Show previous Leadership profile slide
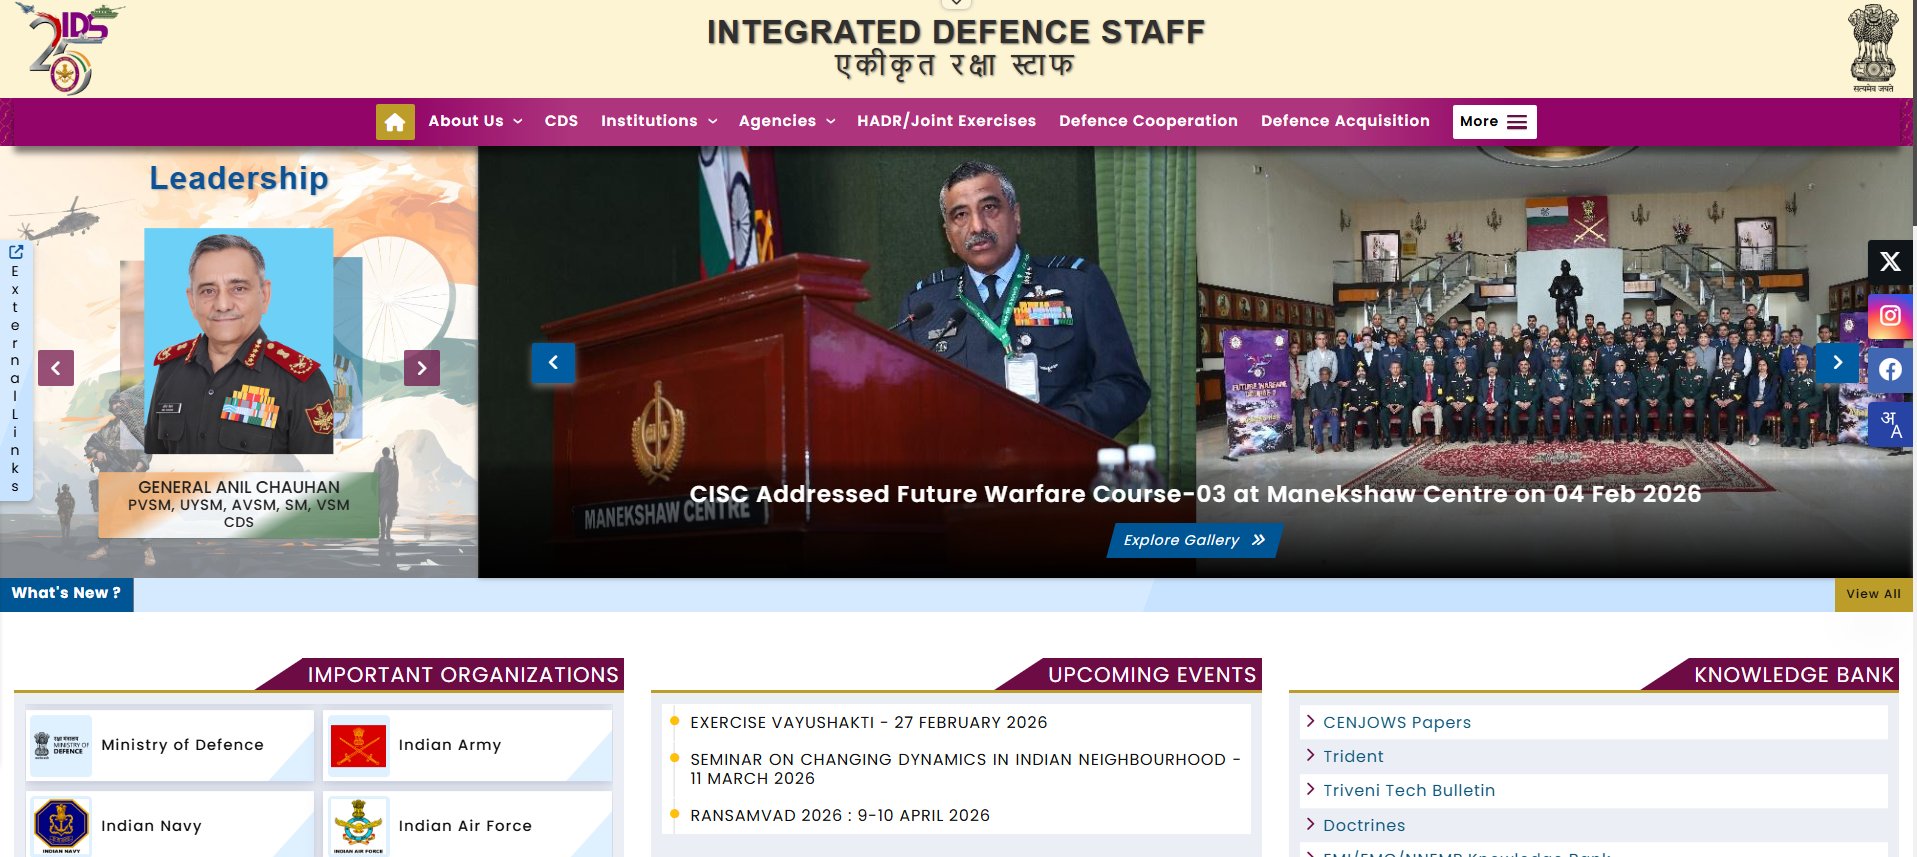This screenshot has height=857, width=1917. point(56,368)
